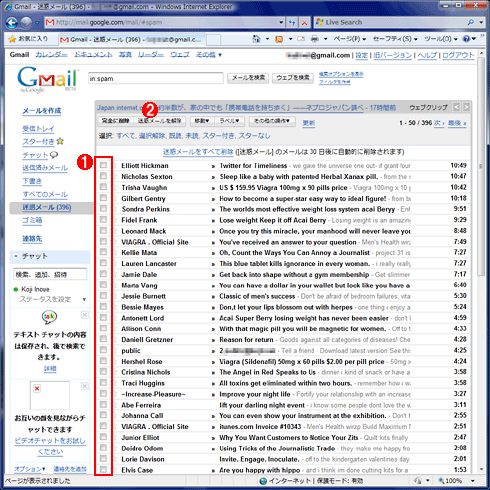The height and width of the screenshot is (490, 490).
Task: Click the blue Help question mark icon
Action: (466, 39)
